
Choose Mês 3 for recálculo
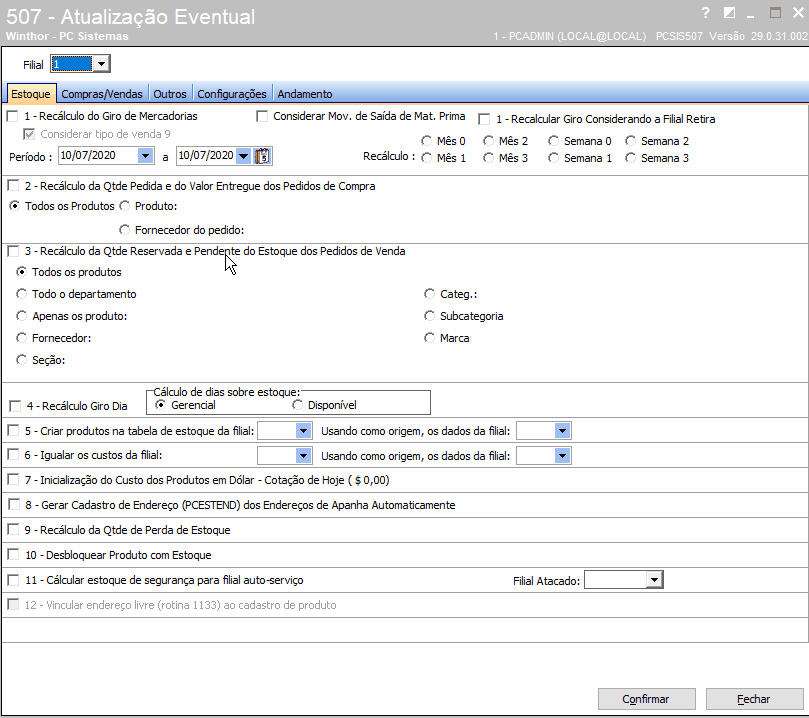[x=489, y=158]
